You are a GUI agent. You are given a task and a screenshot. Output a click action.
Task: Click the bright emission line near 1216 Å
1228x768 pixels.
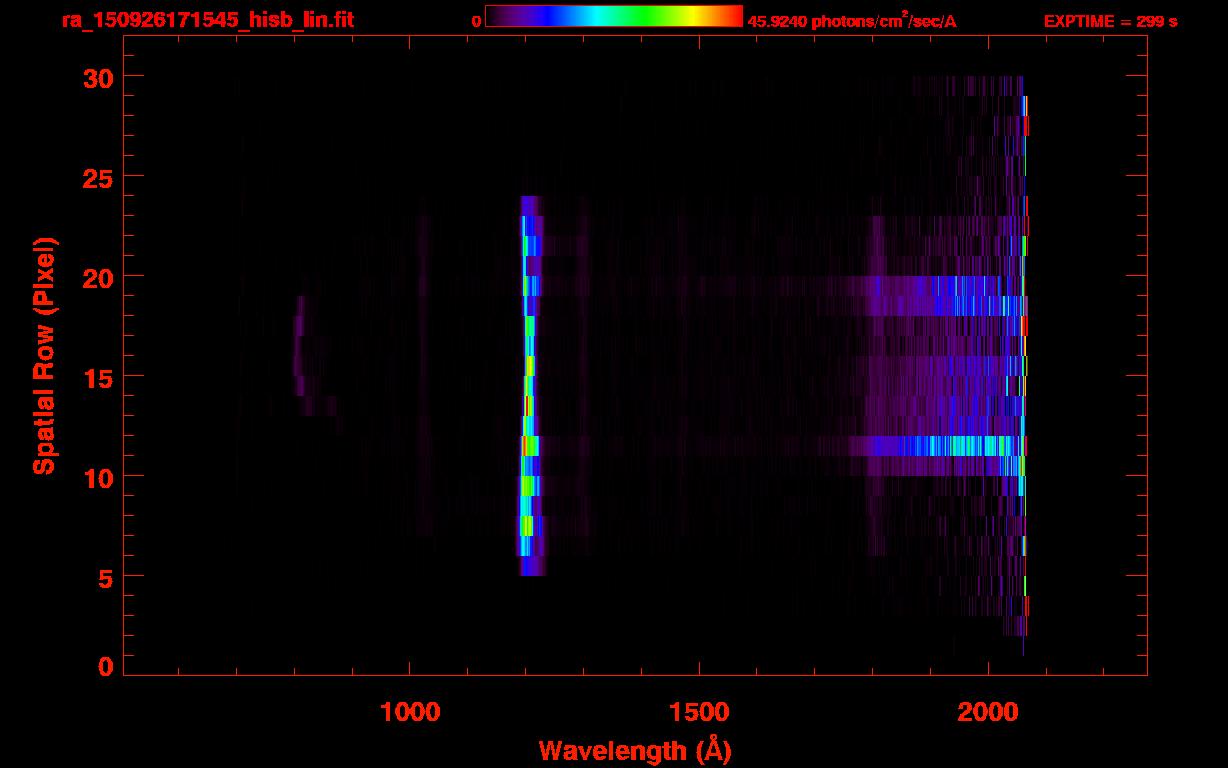tap(529, 386)
